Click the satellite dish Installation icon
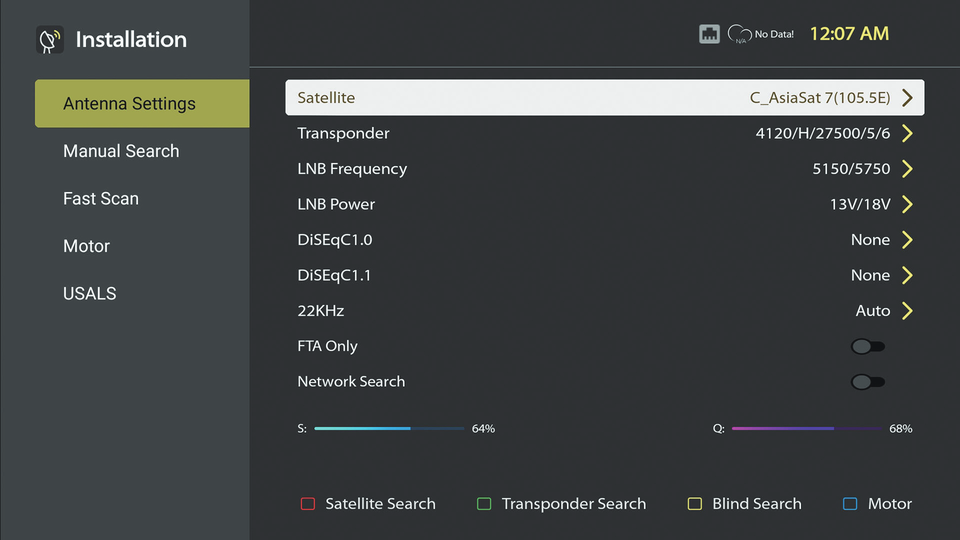Screen dimensions: 960x540 [x=49, y=40]
